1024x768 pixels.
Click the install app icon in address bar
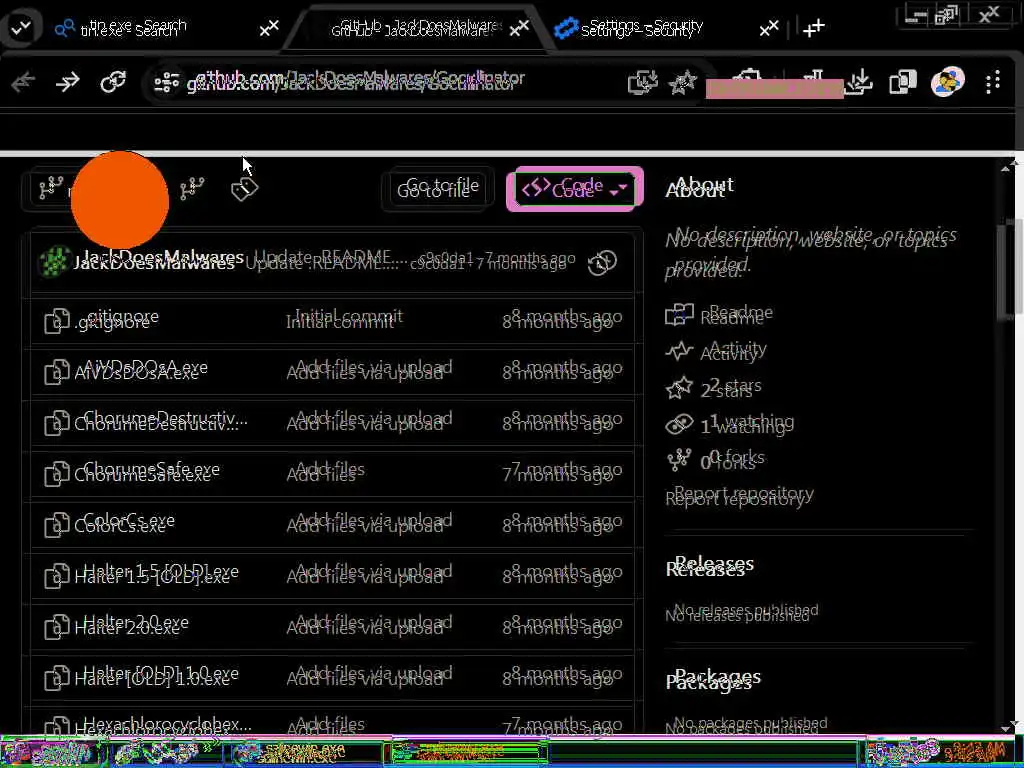(642, 82)
